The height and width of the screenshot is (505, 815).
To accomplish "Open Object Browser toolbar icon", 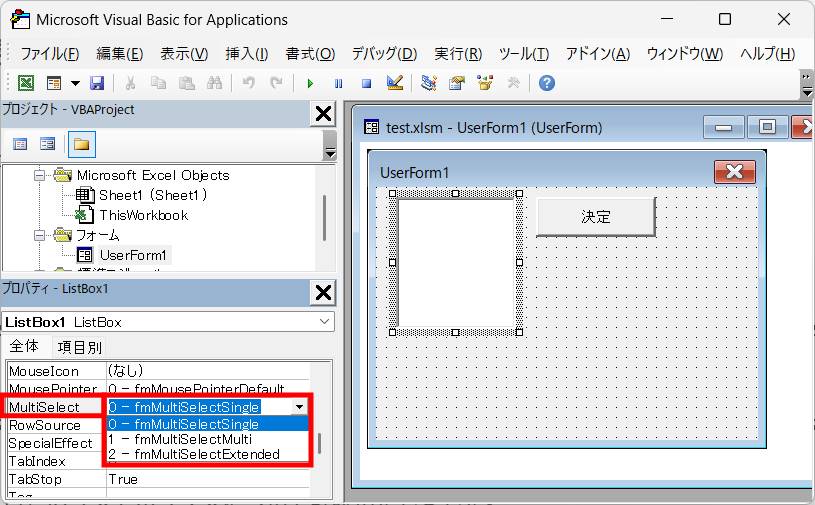I will (485, 83).
